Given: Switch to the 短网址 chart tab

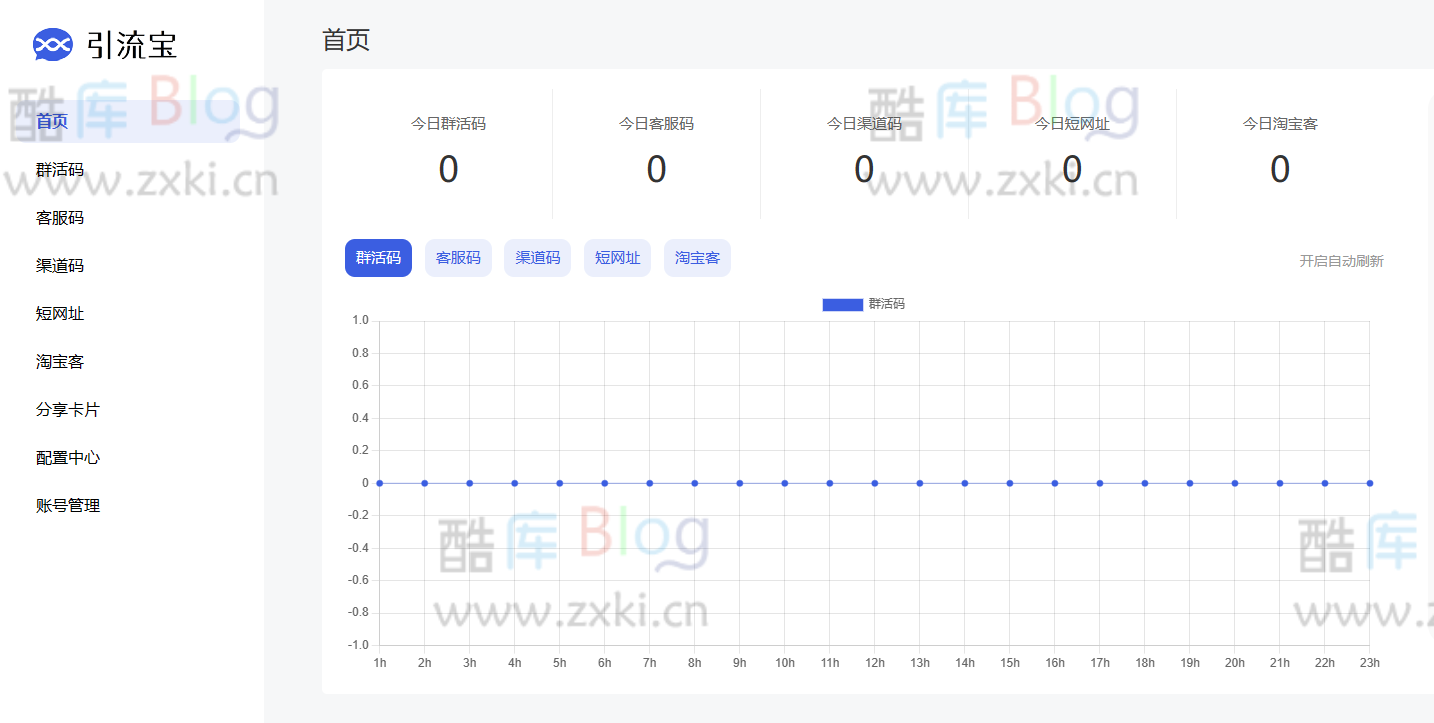Looking at the screenshot, I should (x=617, y=257).
